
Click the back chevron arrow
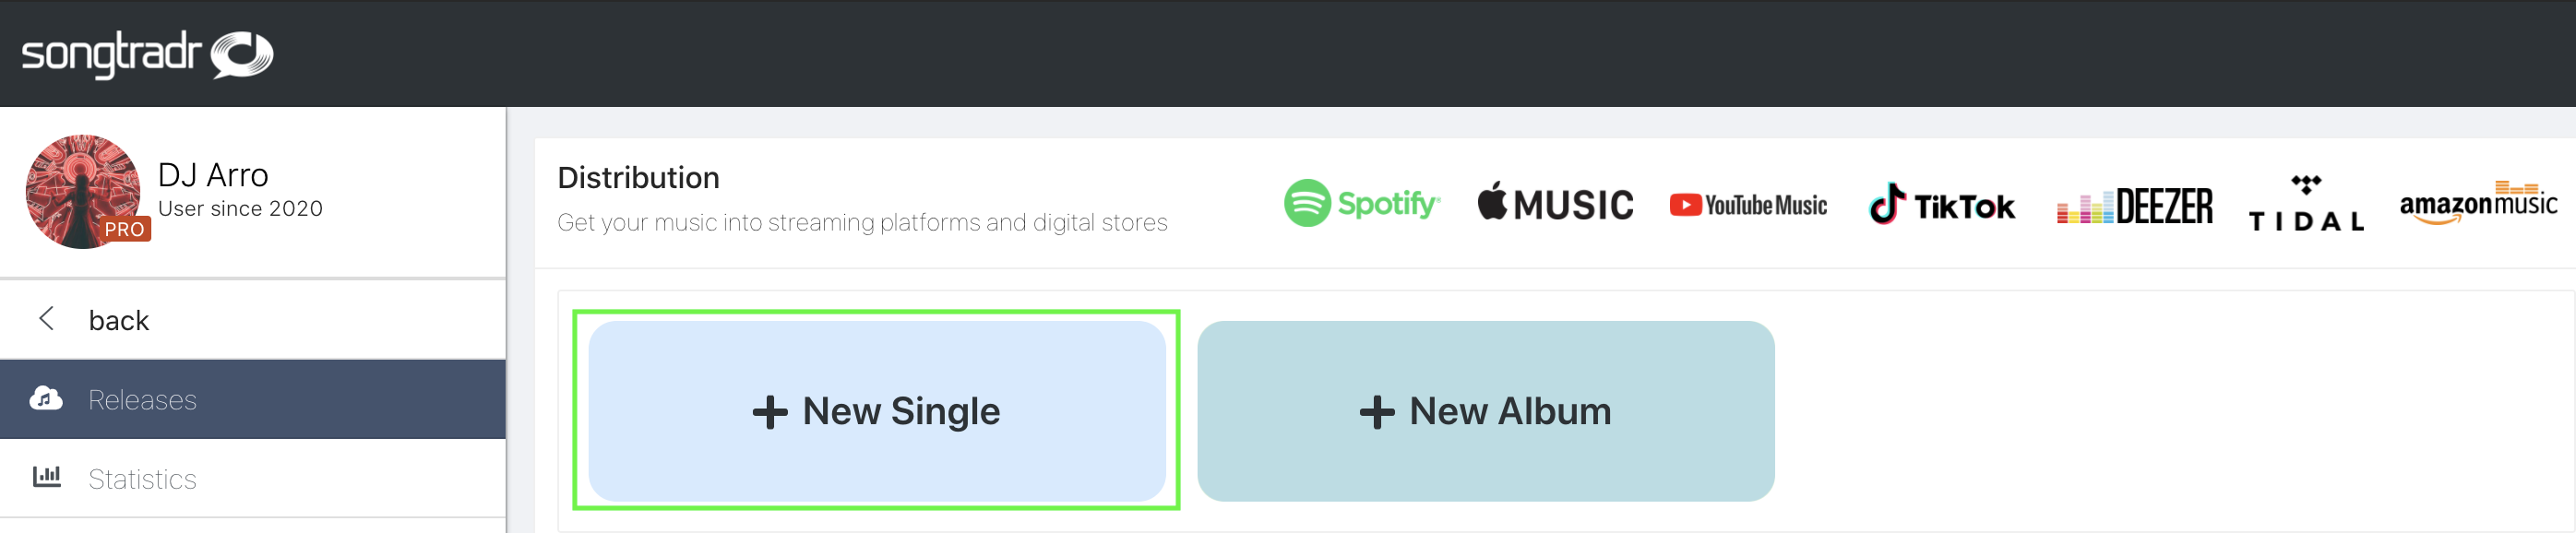pos(46,319)
